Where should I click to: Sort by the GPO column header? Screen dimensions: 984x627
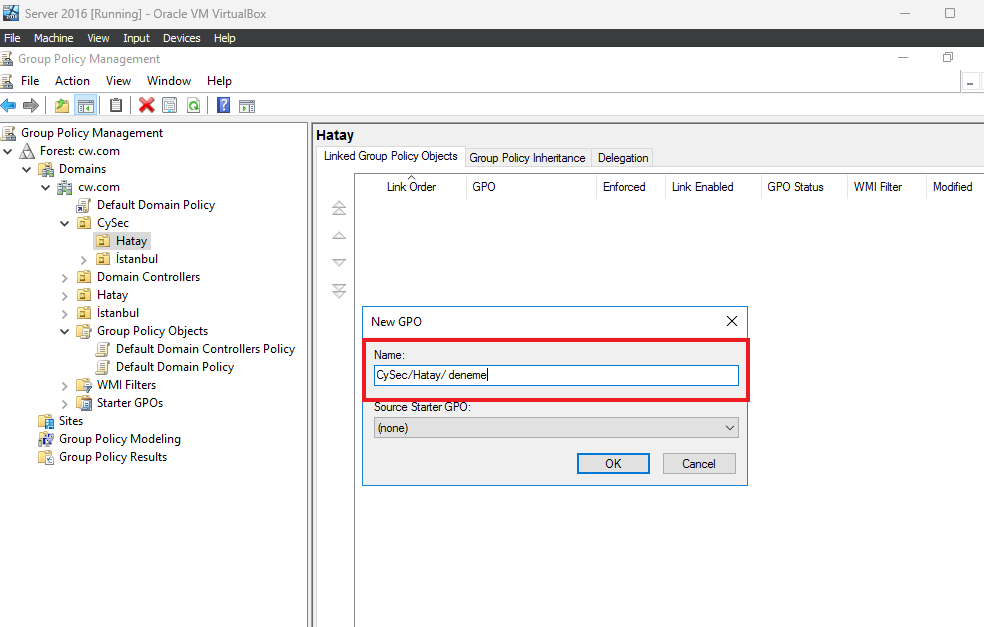click(x=531, y=187)
